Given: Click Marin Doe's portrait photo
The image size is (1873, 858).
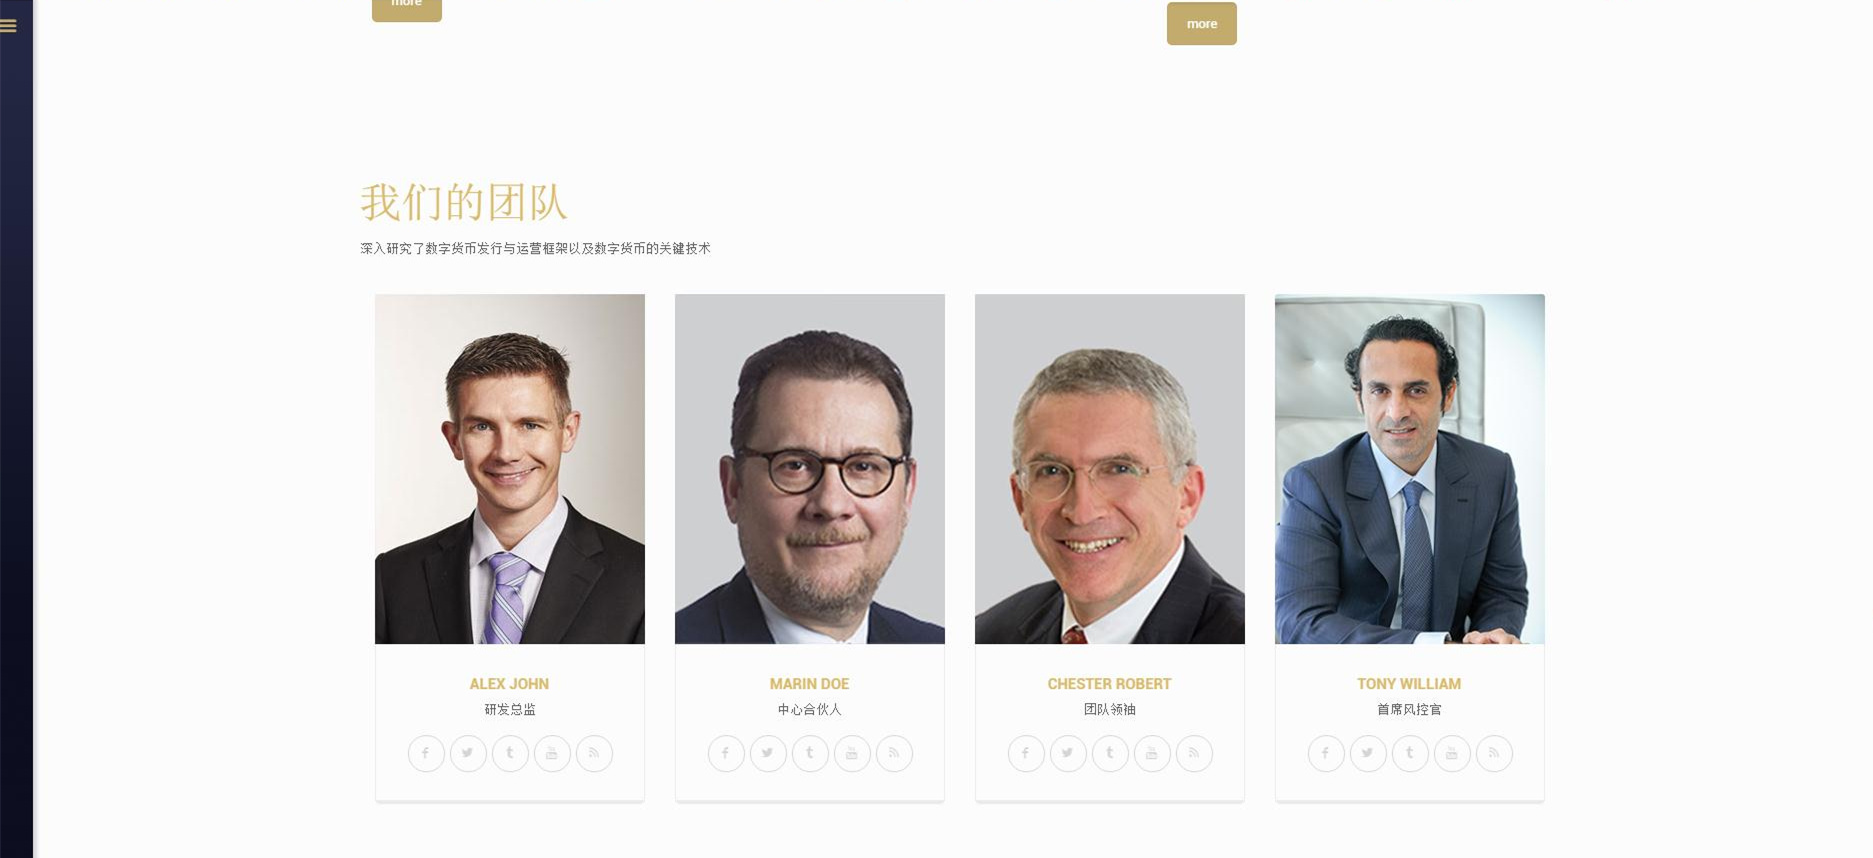Looking at the screenshot, I should pos(810,469).
